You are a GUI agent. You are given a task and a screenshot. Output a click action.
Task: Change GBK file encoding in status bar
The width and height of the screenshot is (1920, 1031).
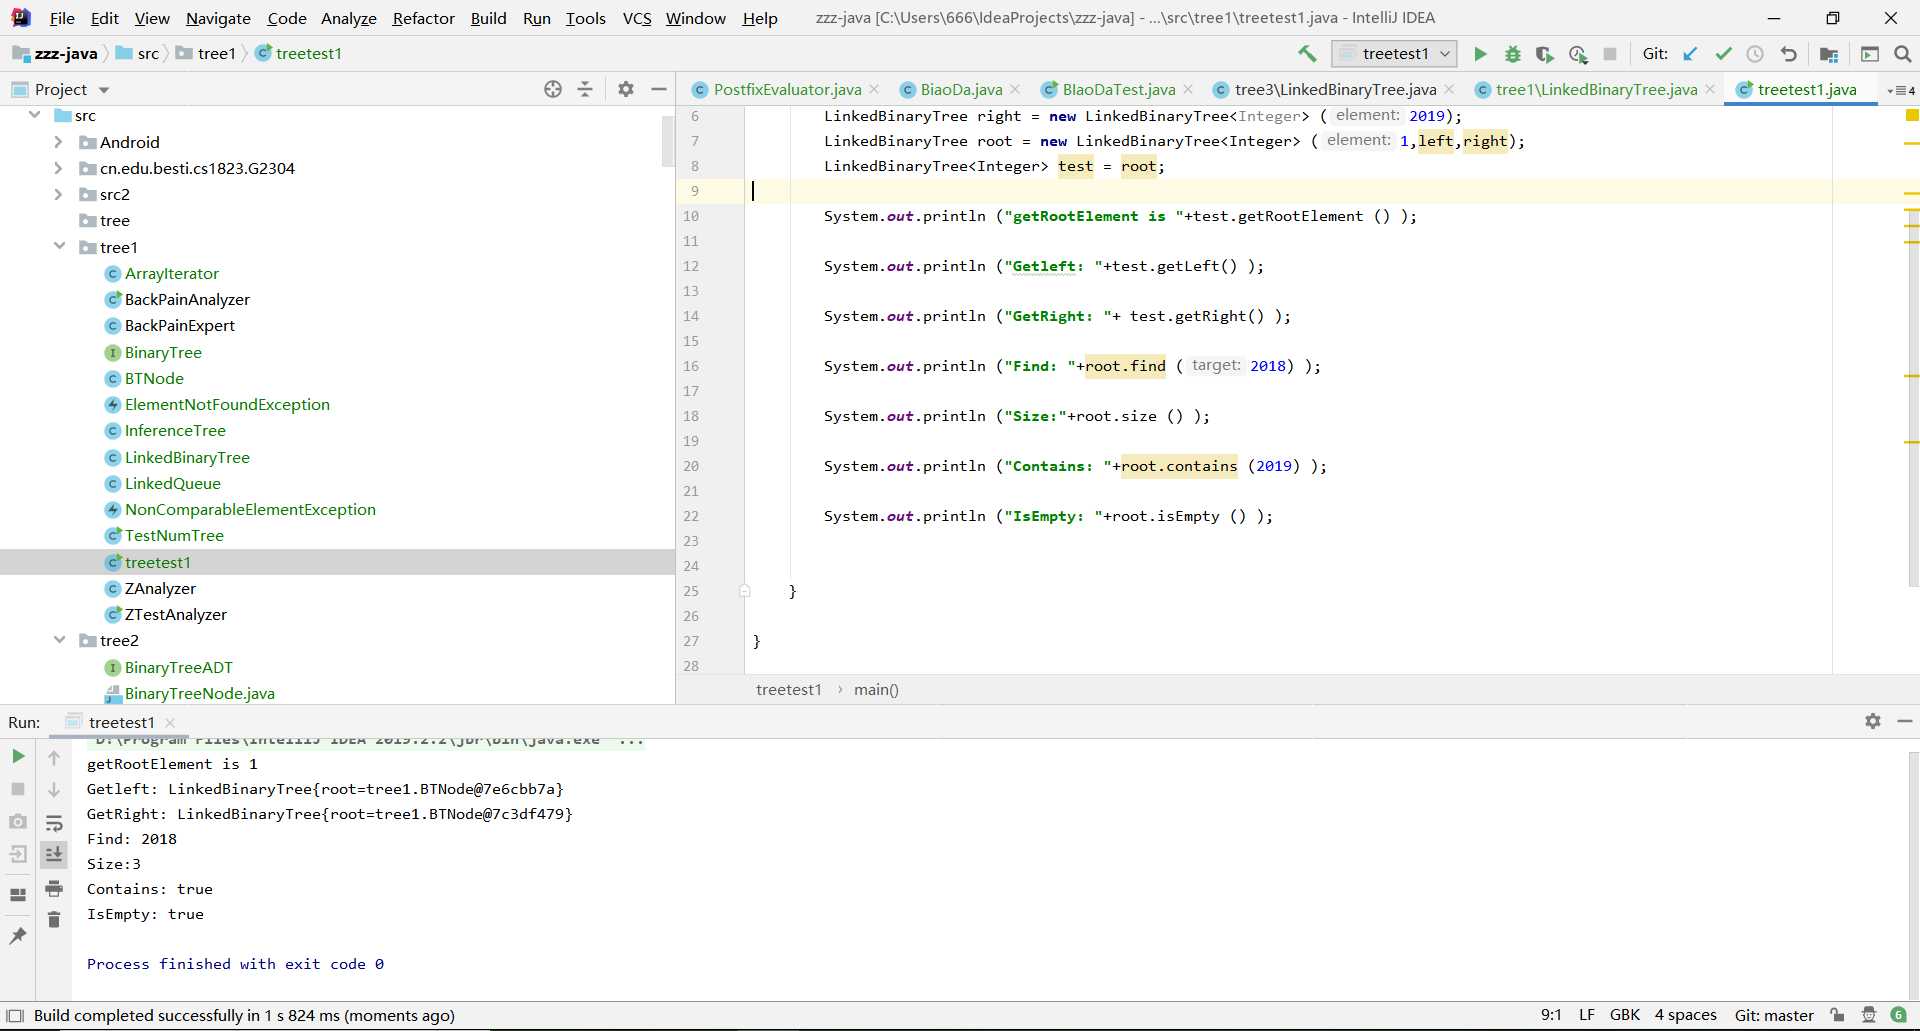pos(1625,1015)
